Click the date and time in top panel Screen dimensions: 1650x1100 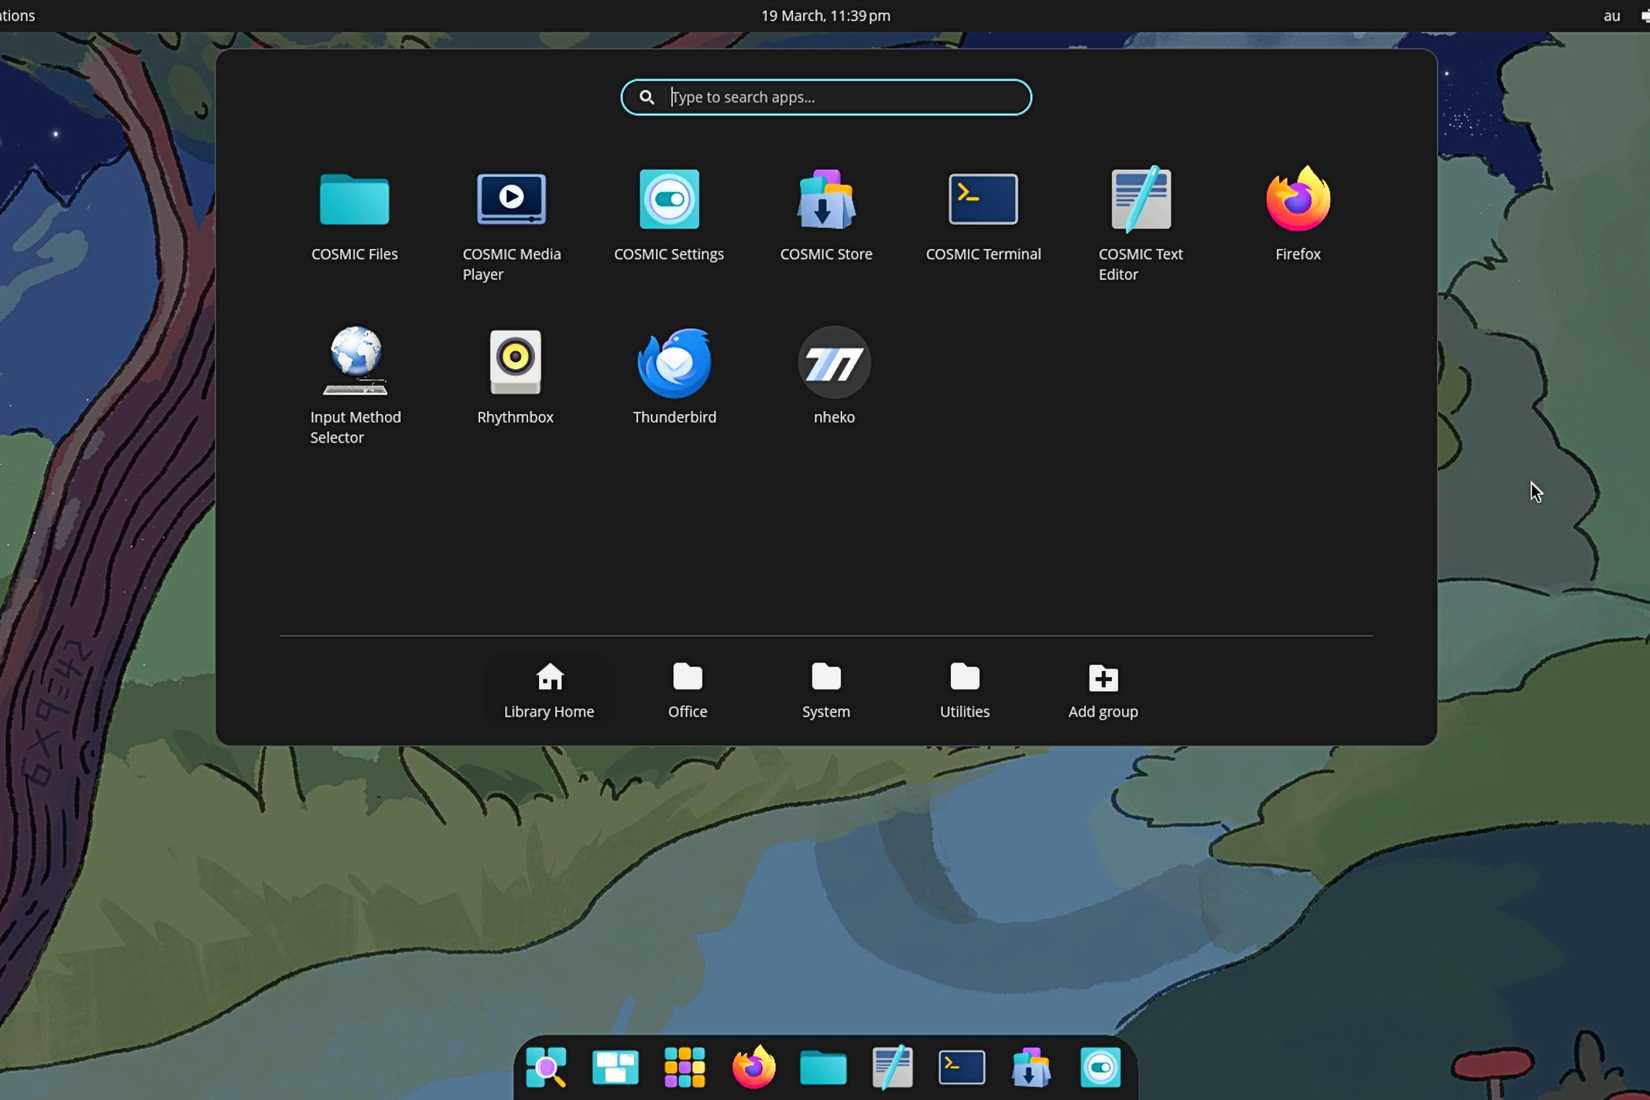pos(826,15)
